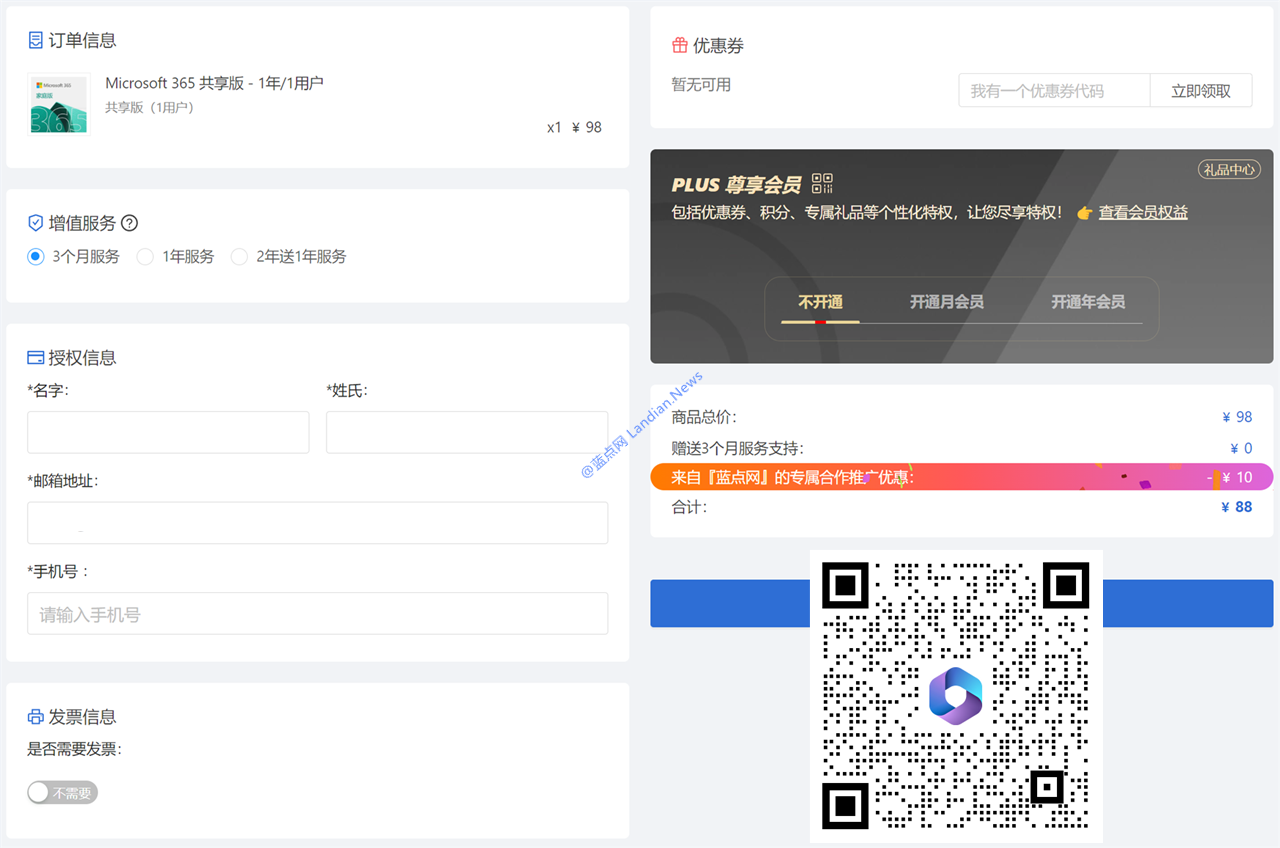Select the 3个月服务 radio option
This screenshot has width=1280, height=848.
tap(36, 257)
